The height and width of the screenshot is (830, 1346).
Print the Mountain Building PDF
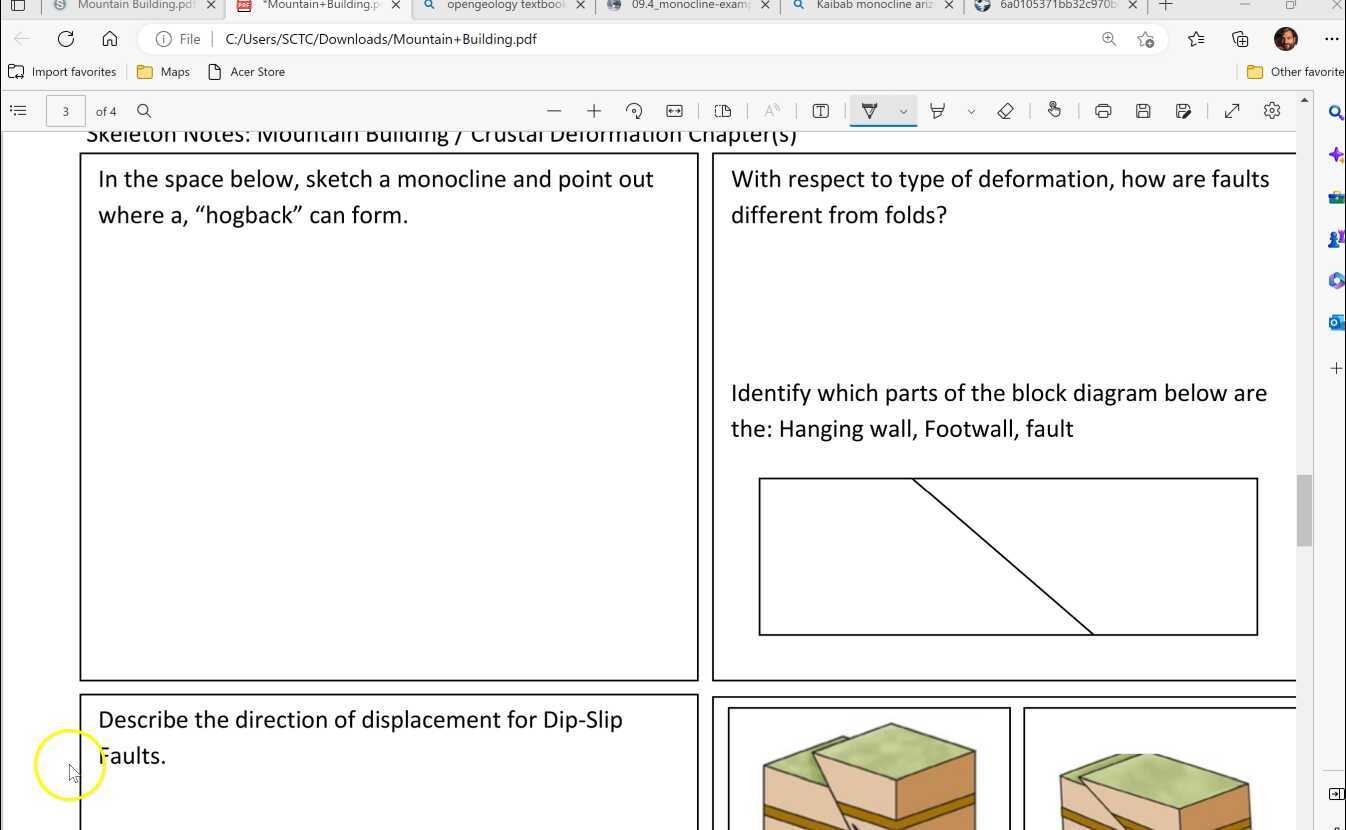point(1102,110)
